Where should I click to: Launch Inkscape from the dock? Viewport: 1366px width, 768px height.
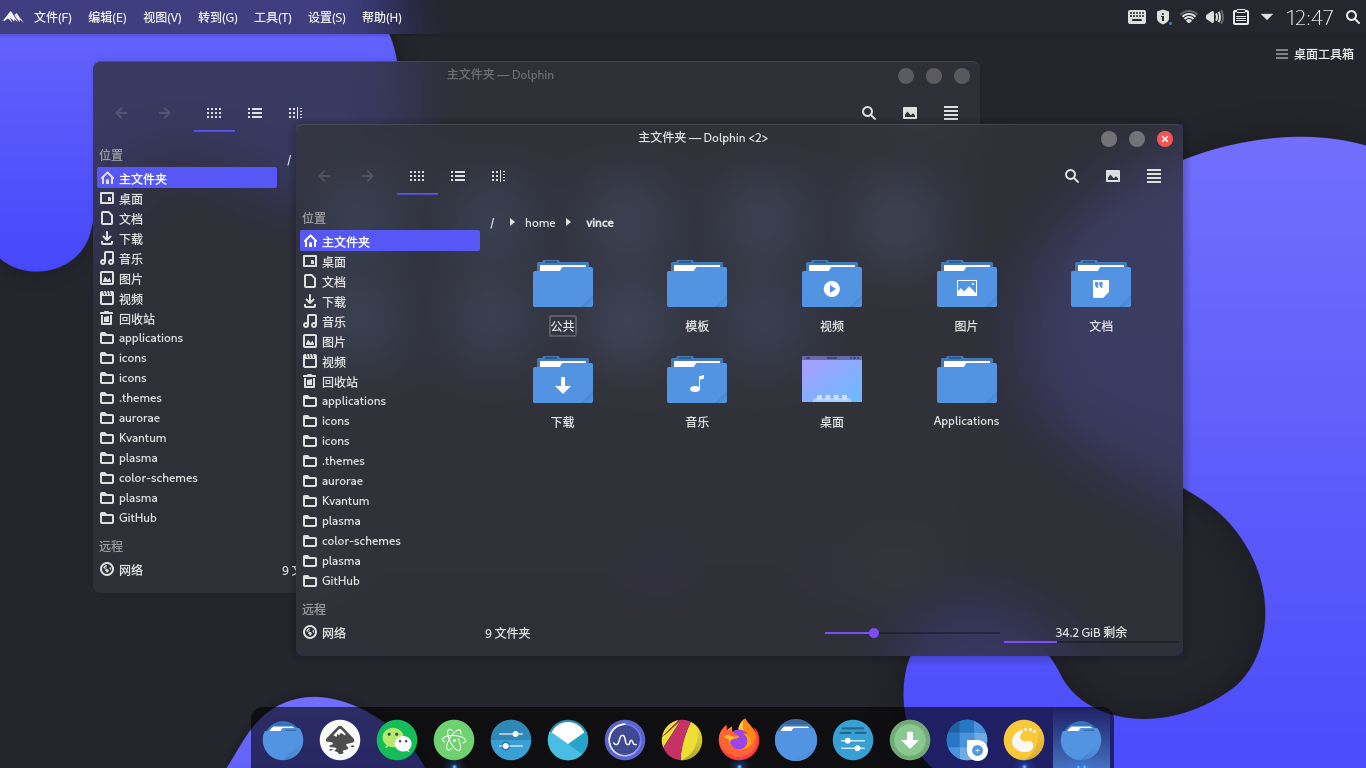point(340,741)
